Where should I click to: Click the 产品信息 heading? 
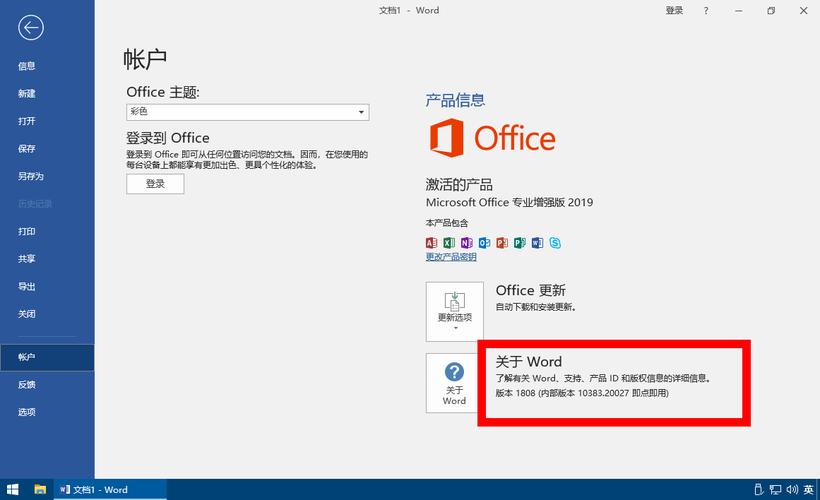coord(455,100)
